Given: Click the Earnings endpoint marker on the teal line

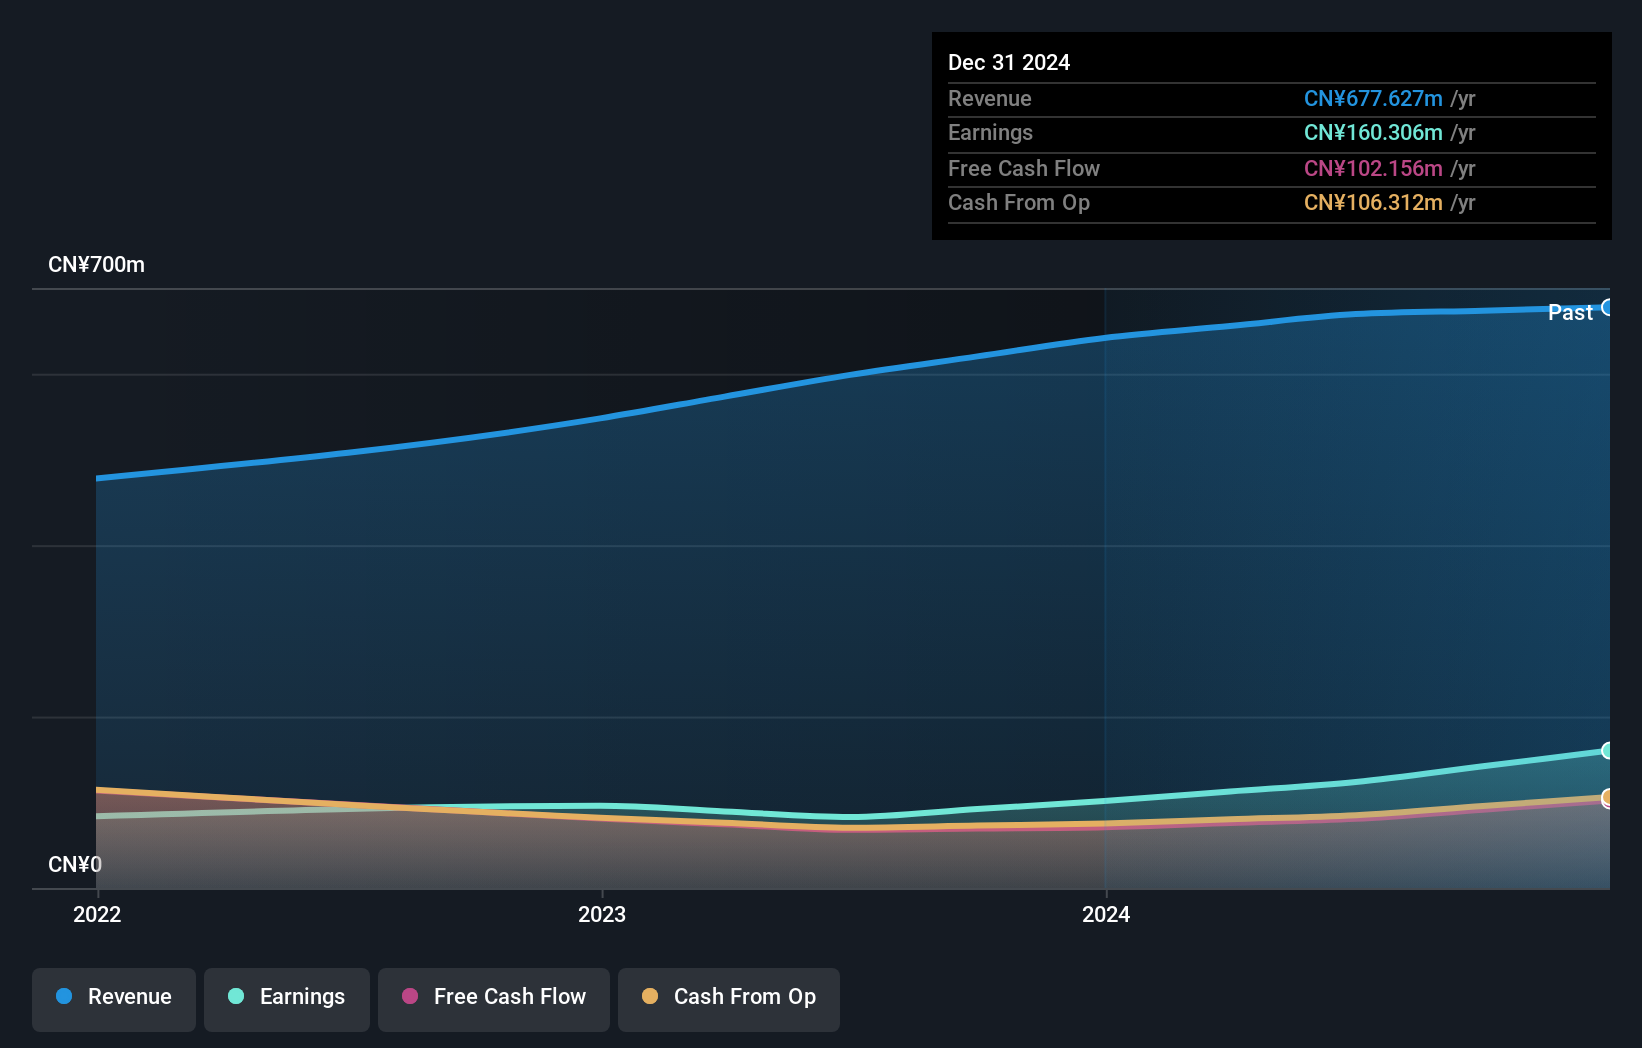Looking at the screenshot, I should pyautogui.click(x=1607, y=750).
